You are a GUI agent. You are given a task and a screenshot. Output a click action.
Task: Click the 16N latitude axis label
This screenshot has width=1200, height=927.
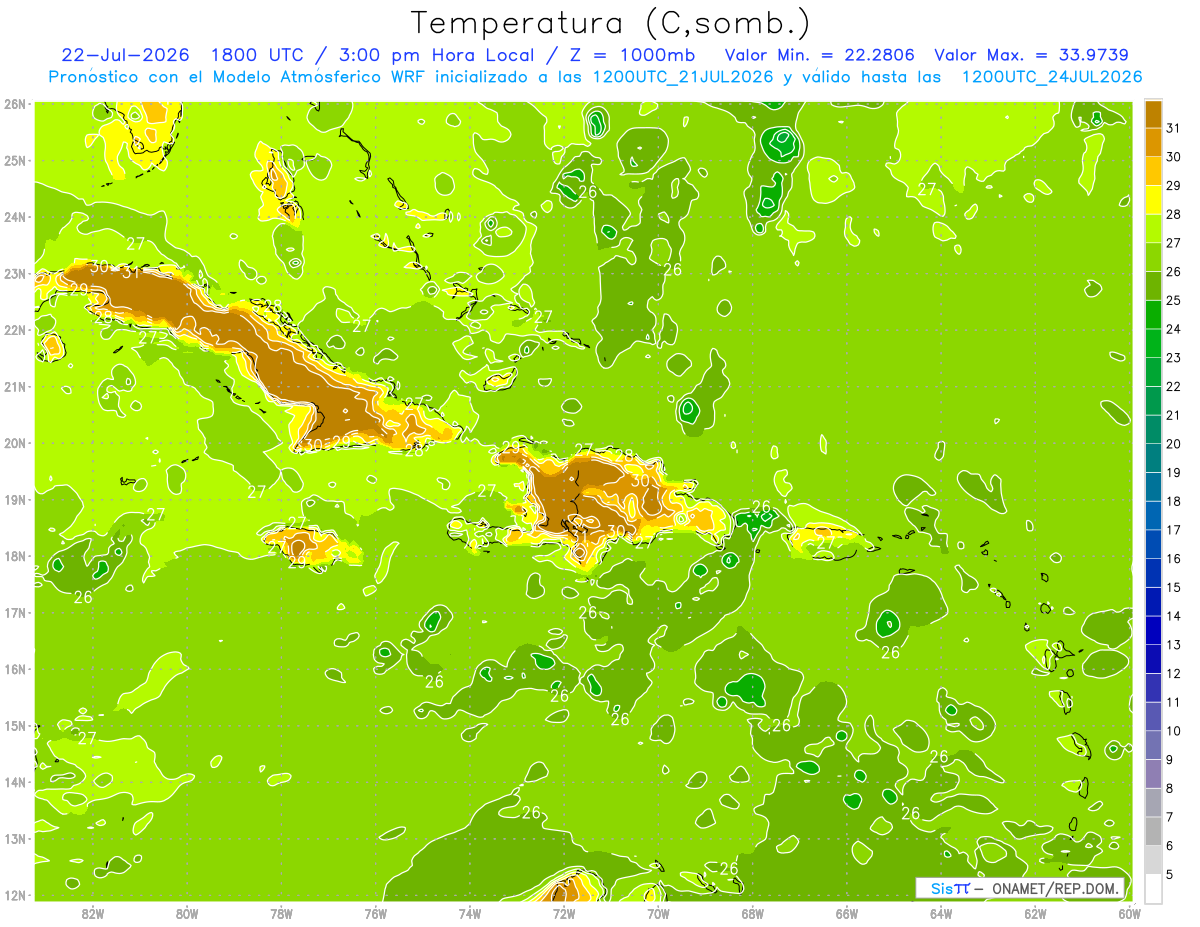[x=14, y=669]
